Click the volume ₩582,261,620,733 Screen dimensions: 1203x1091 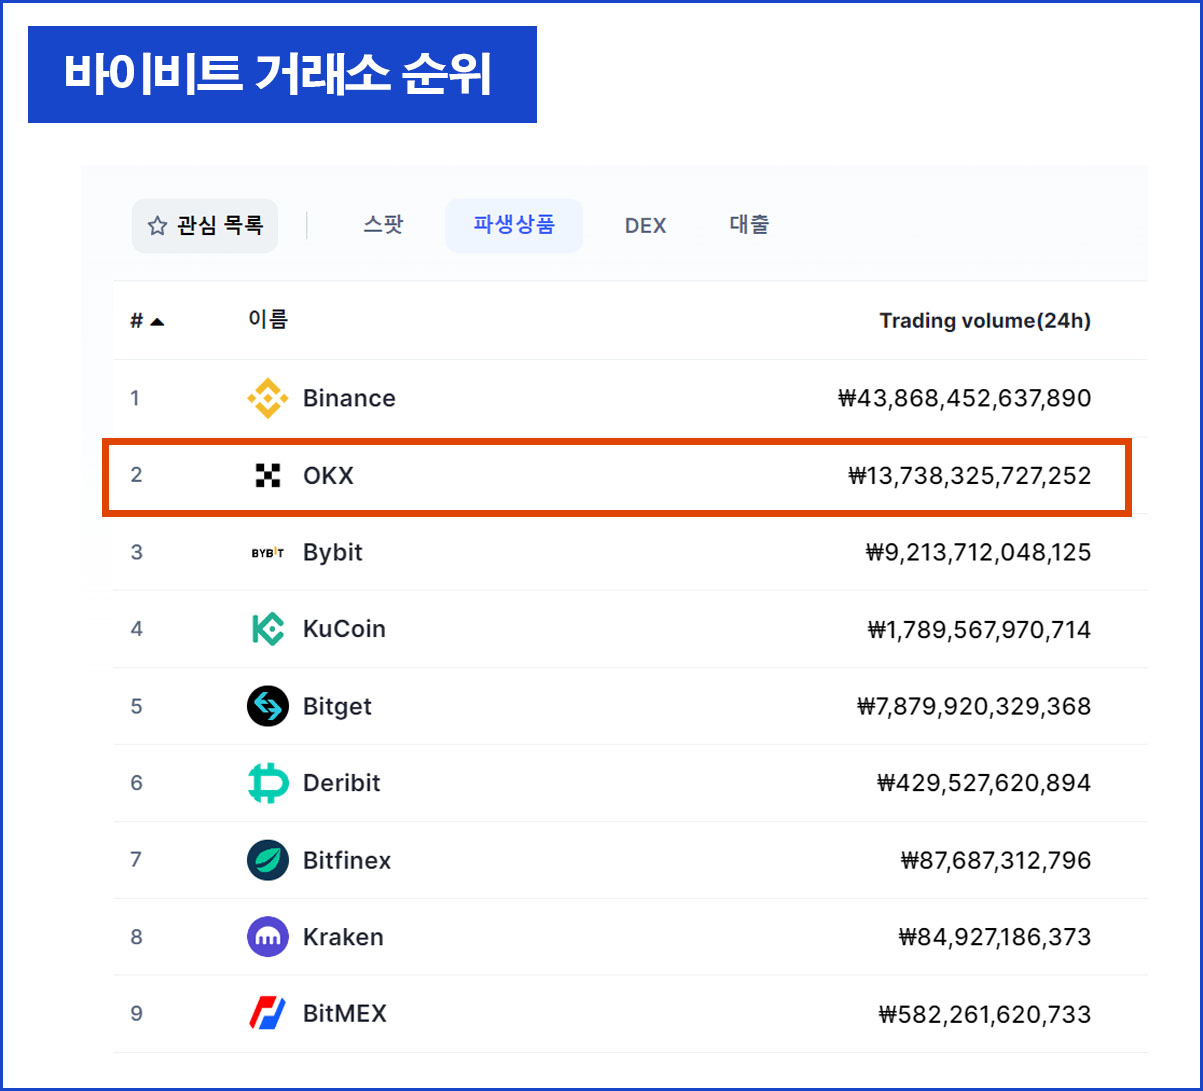coord(984,1014)
